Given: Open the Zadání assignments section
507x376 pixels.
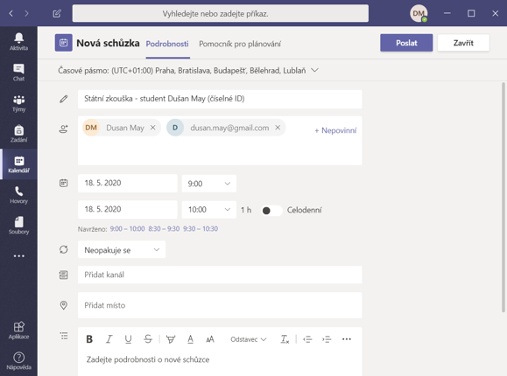Looking at the screenshot, I should click(x=19, y=133).
